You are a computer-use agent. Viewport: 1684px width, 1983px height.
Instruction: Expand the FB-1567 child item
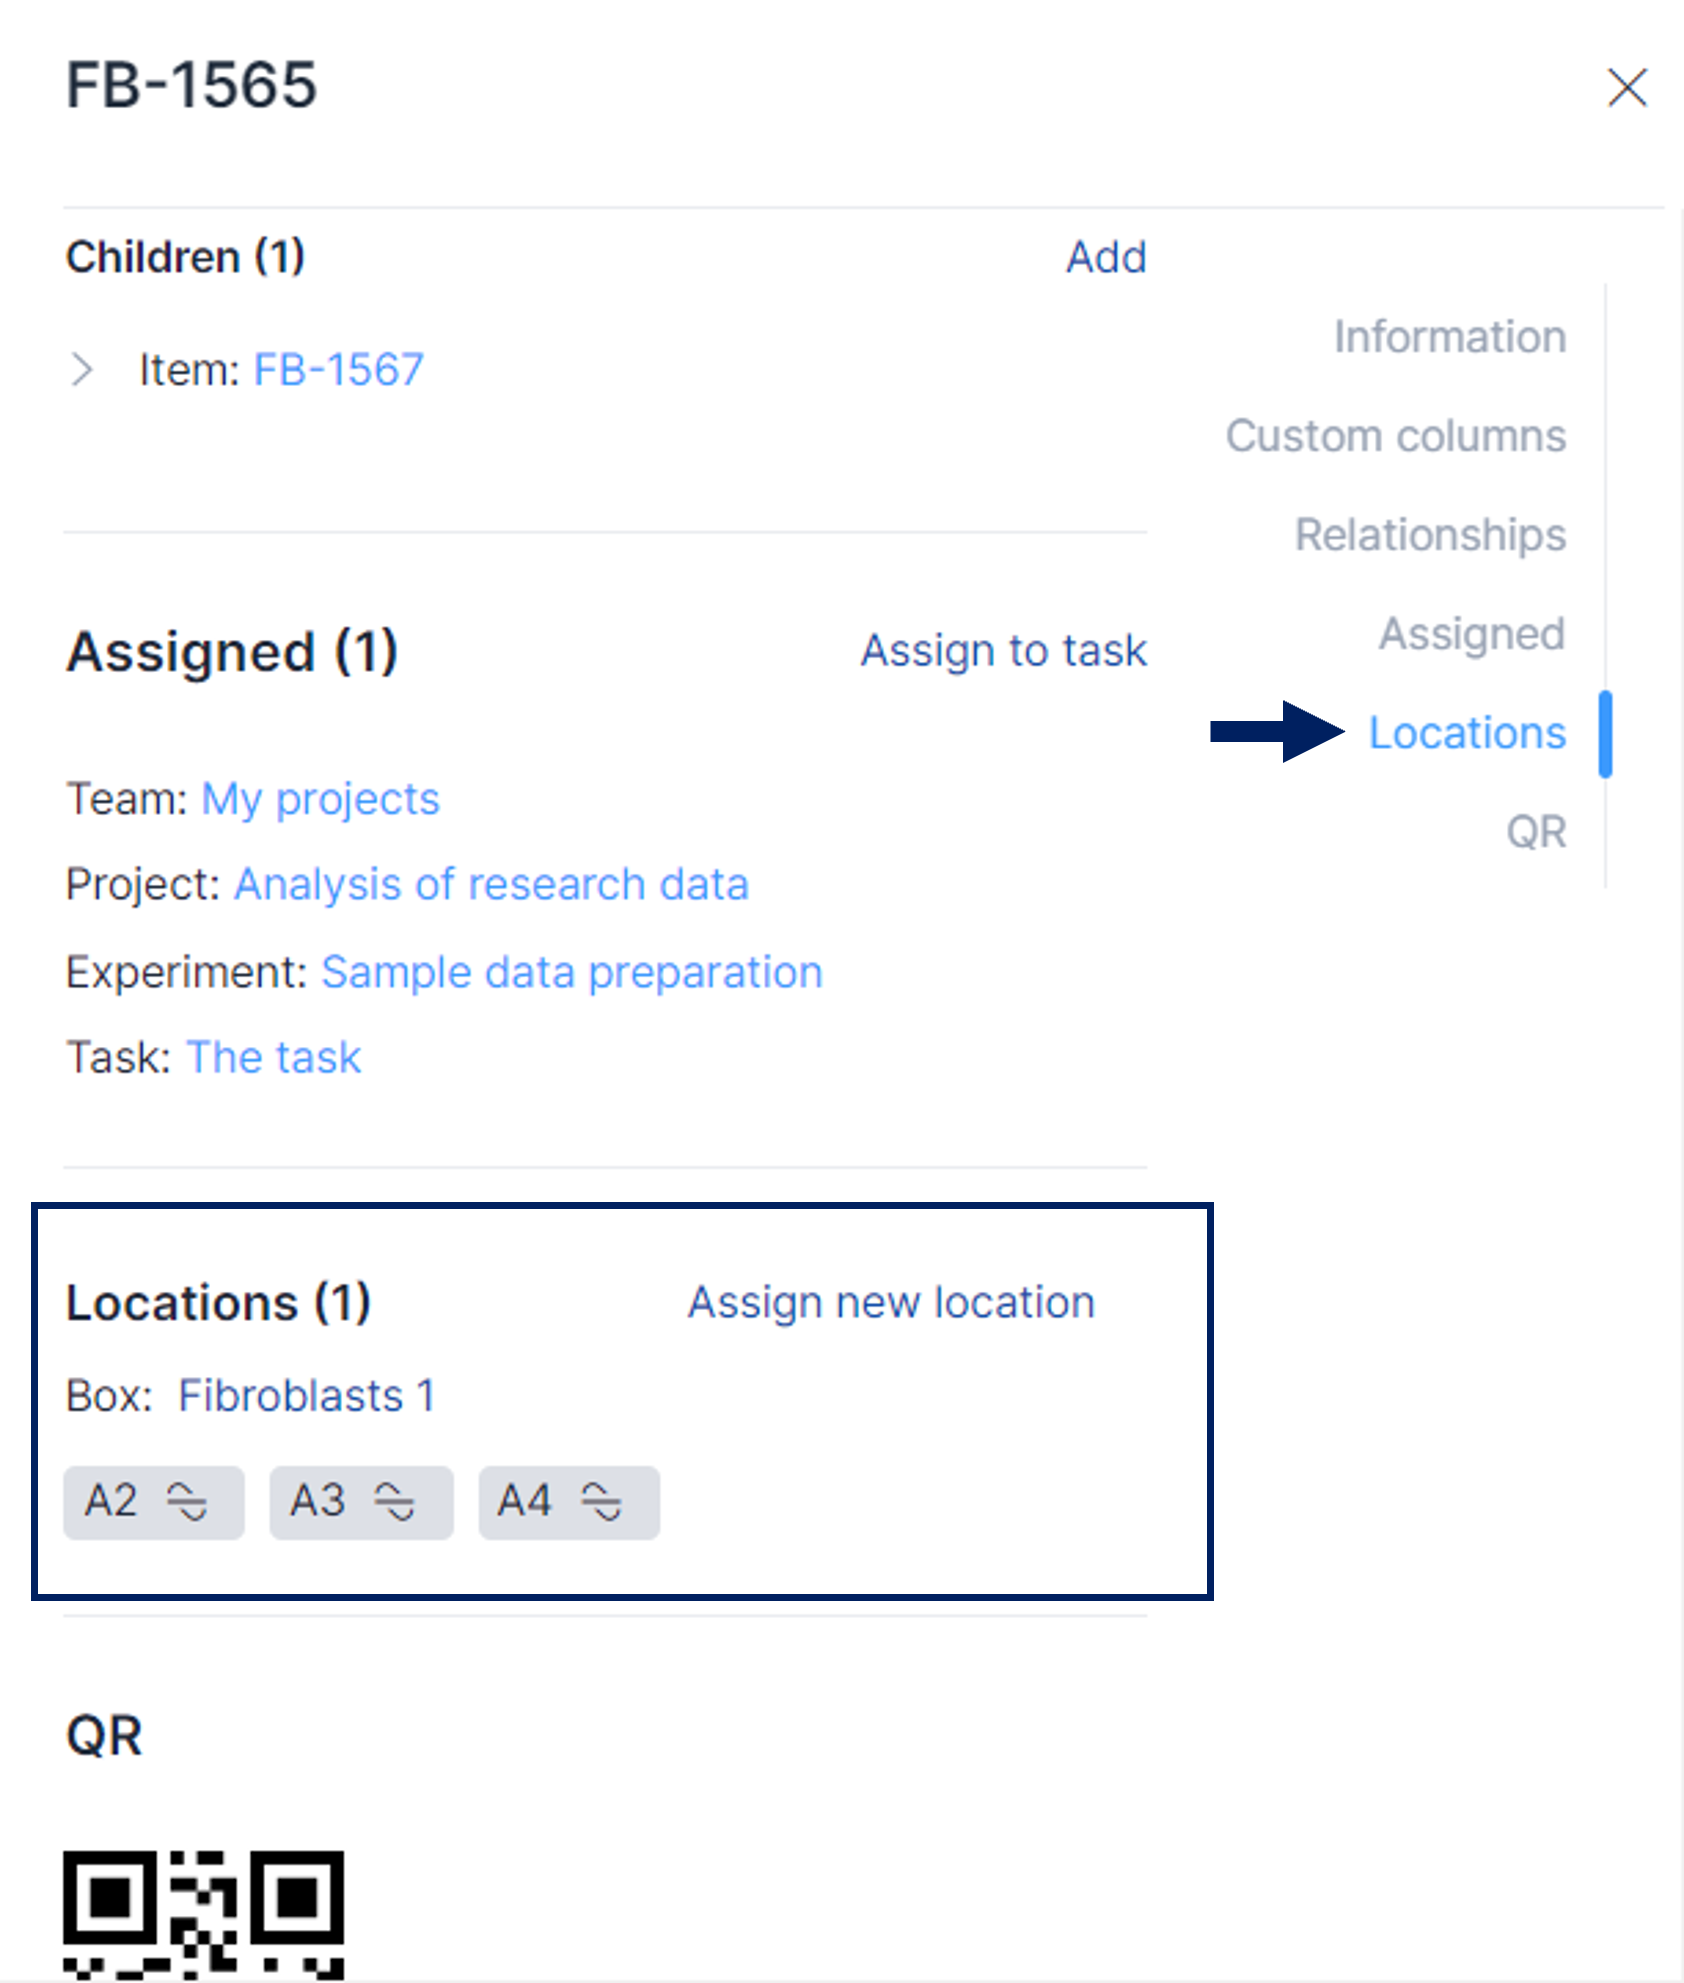83,370
